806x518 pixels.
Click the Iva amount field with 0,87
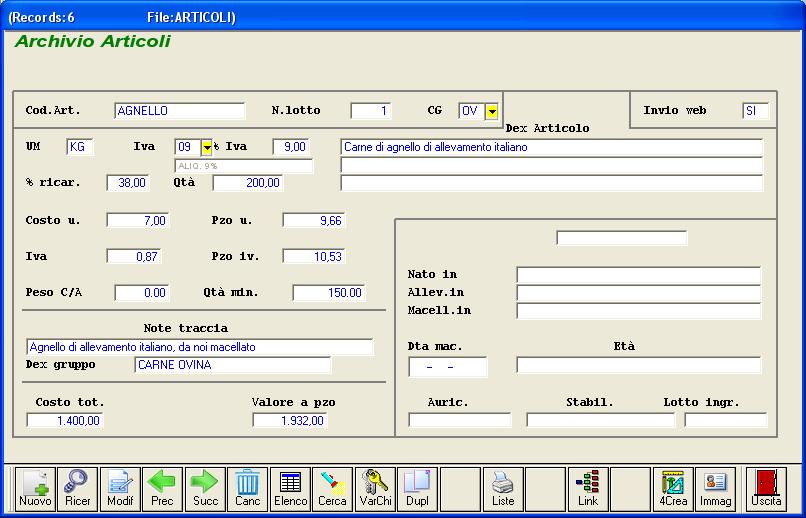[134, 256]
